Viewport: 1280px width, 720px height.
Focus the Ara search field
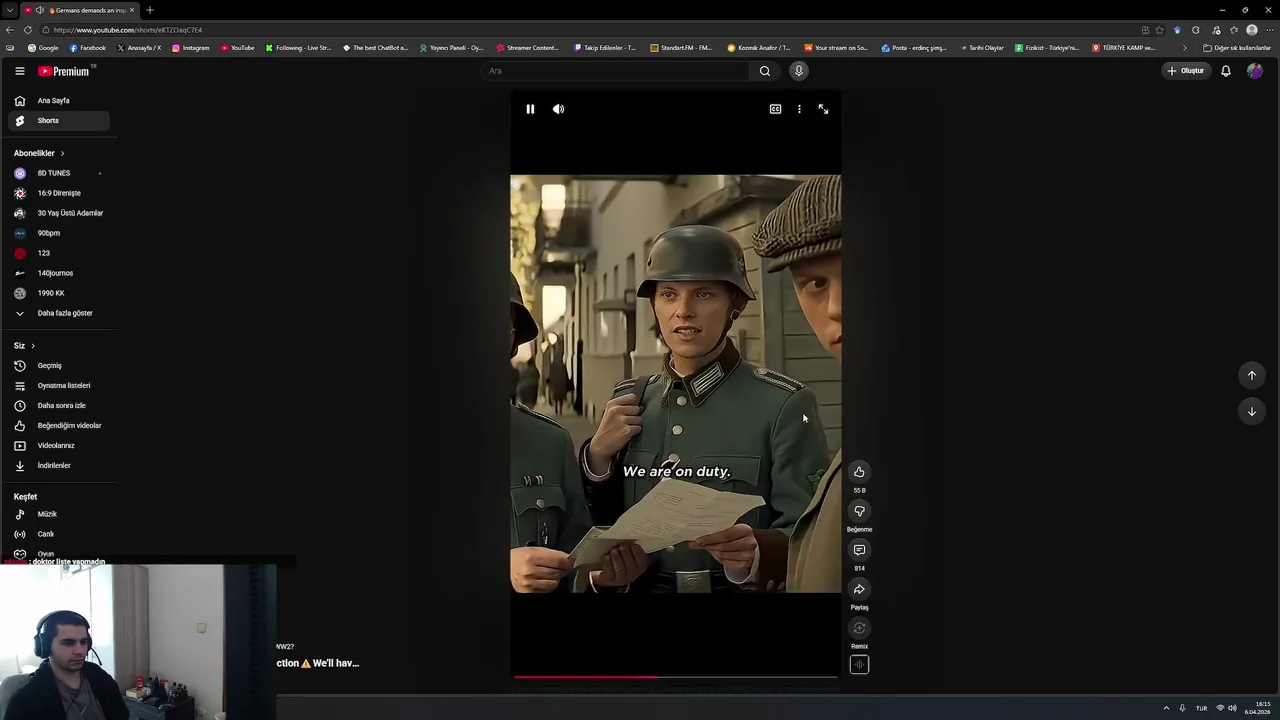(615, 71)
